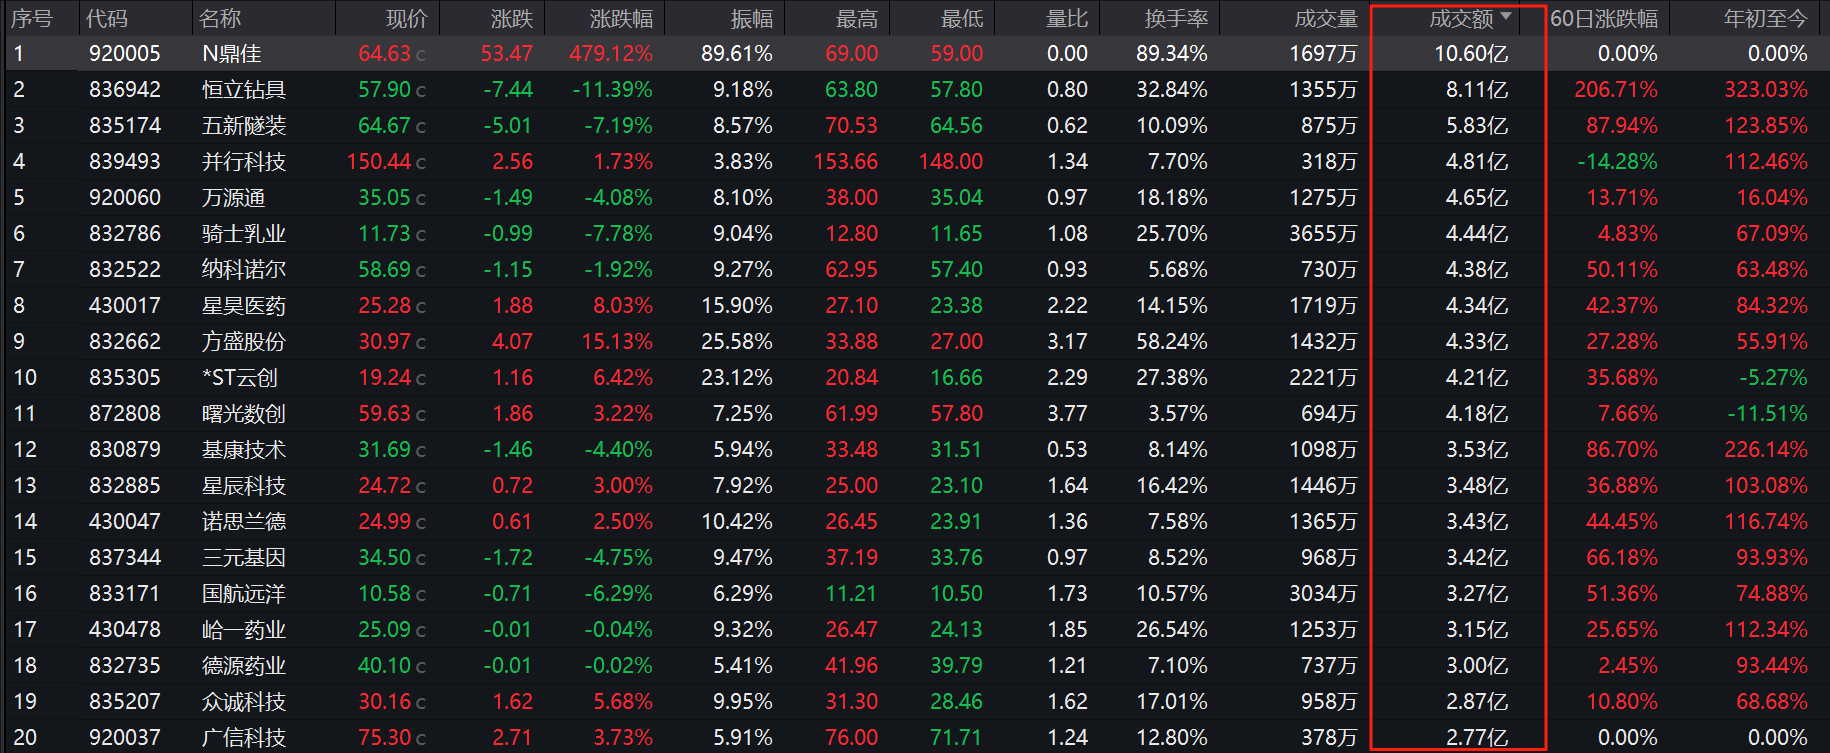
Task: Sort by the 成交额 column header
Action: (1461, 18)
